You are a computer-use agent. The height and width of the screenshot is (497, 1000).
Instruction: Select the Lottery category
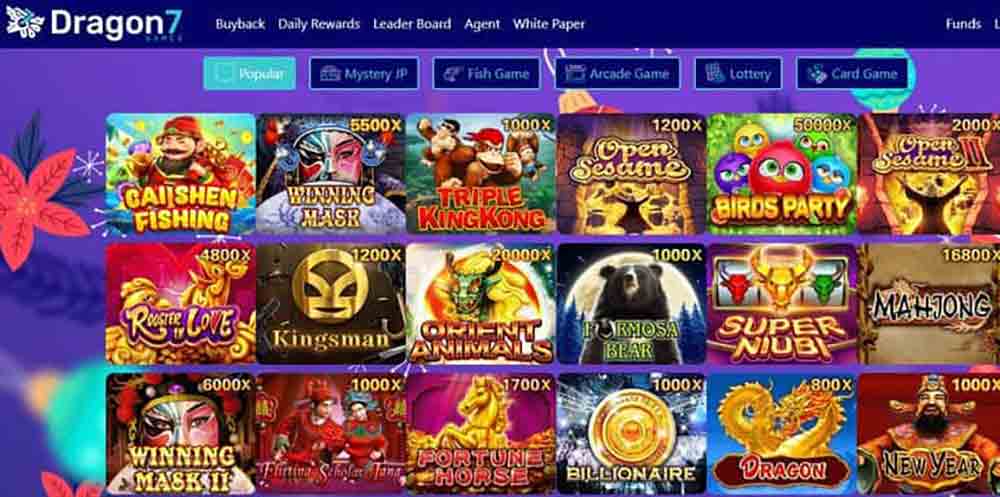(738, 73)
